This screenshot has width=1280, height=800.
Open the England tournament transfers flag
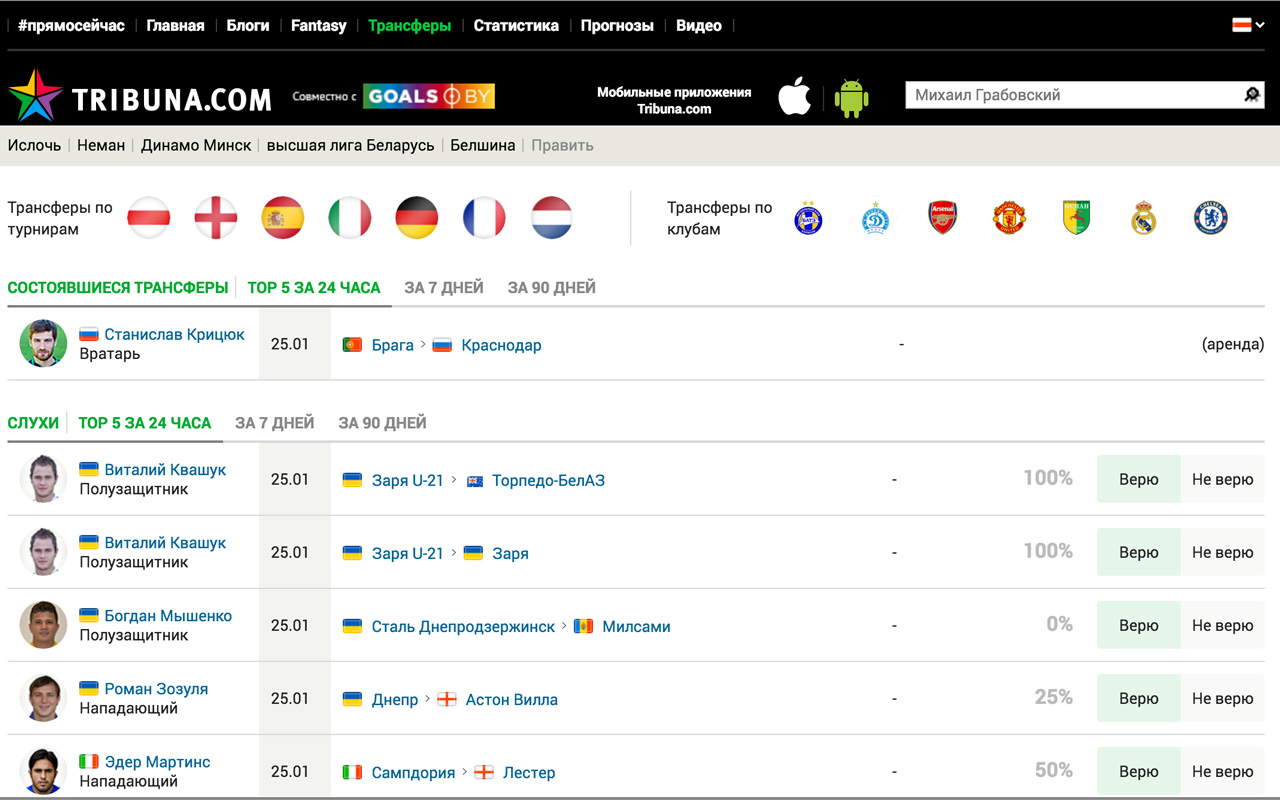pyautogui.click(x=215, y=218)
